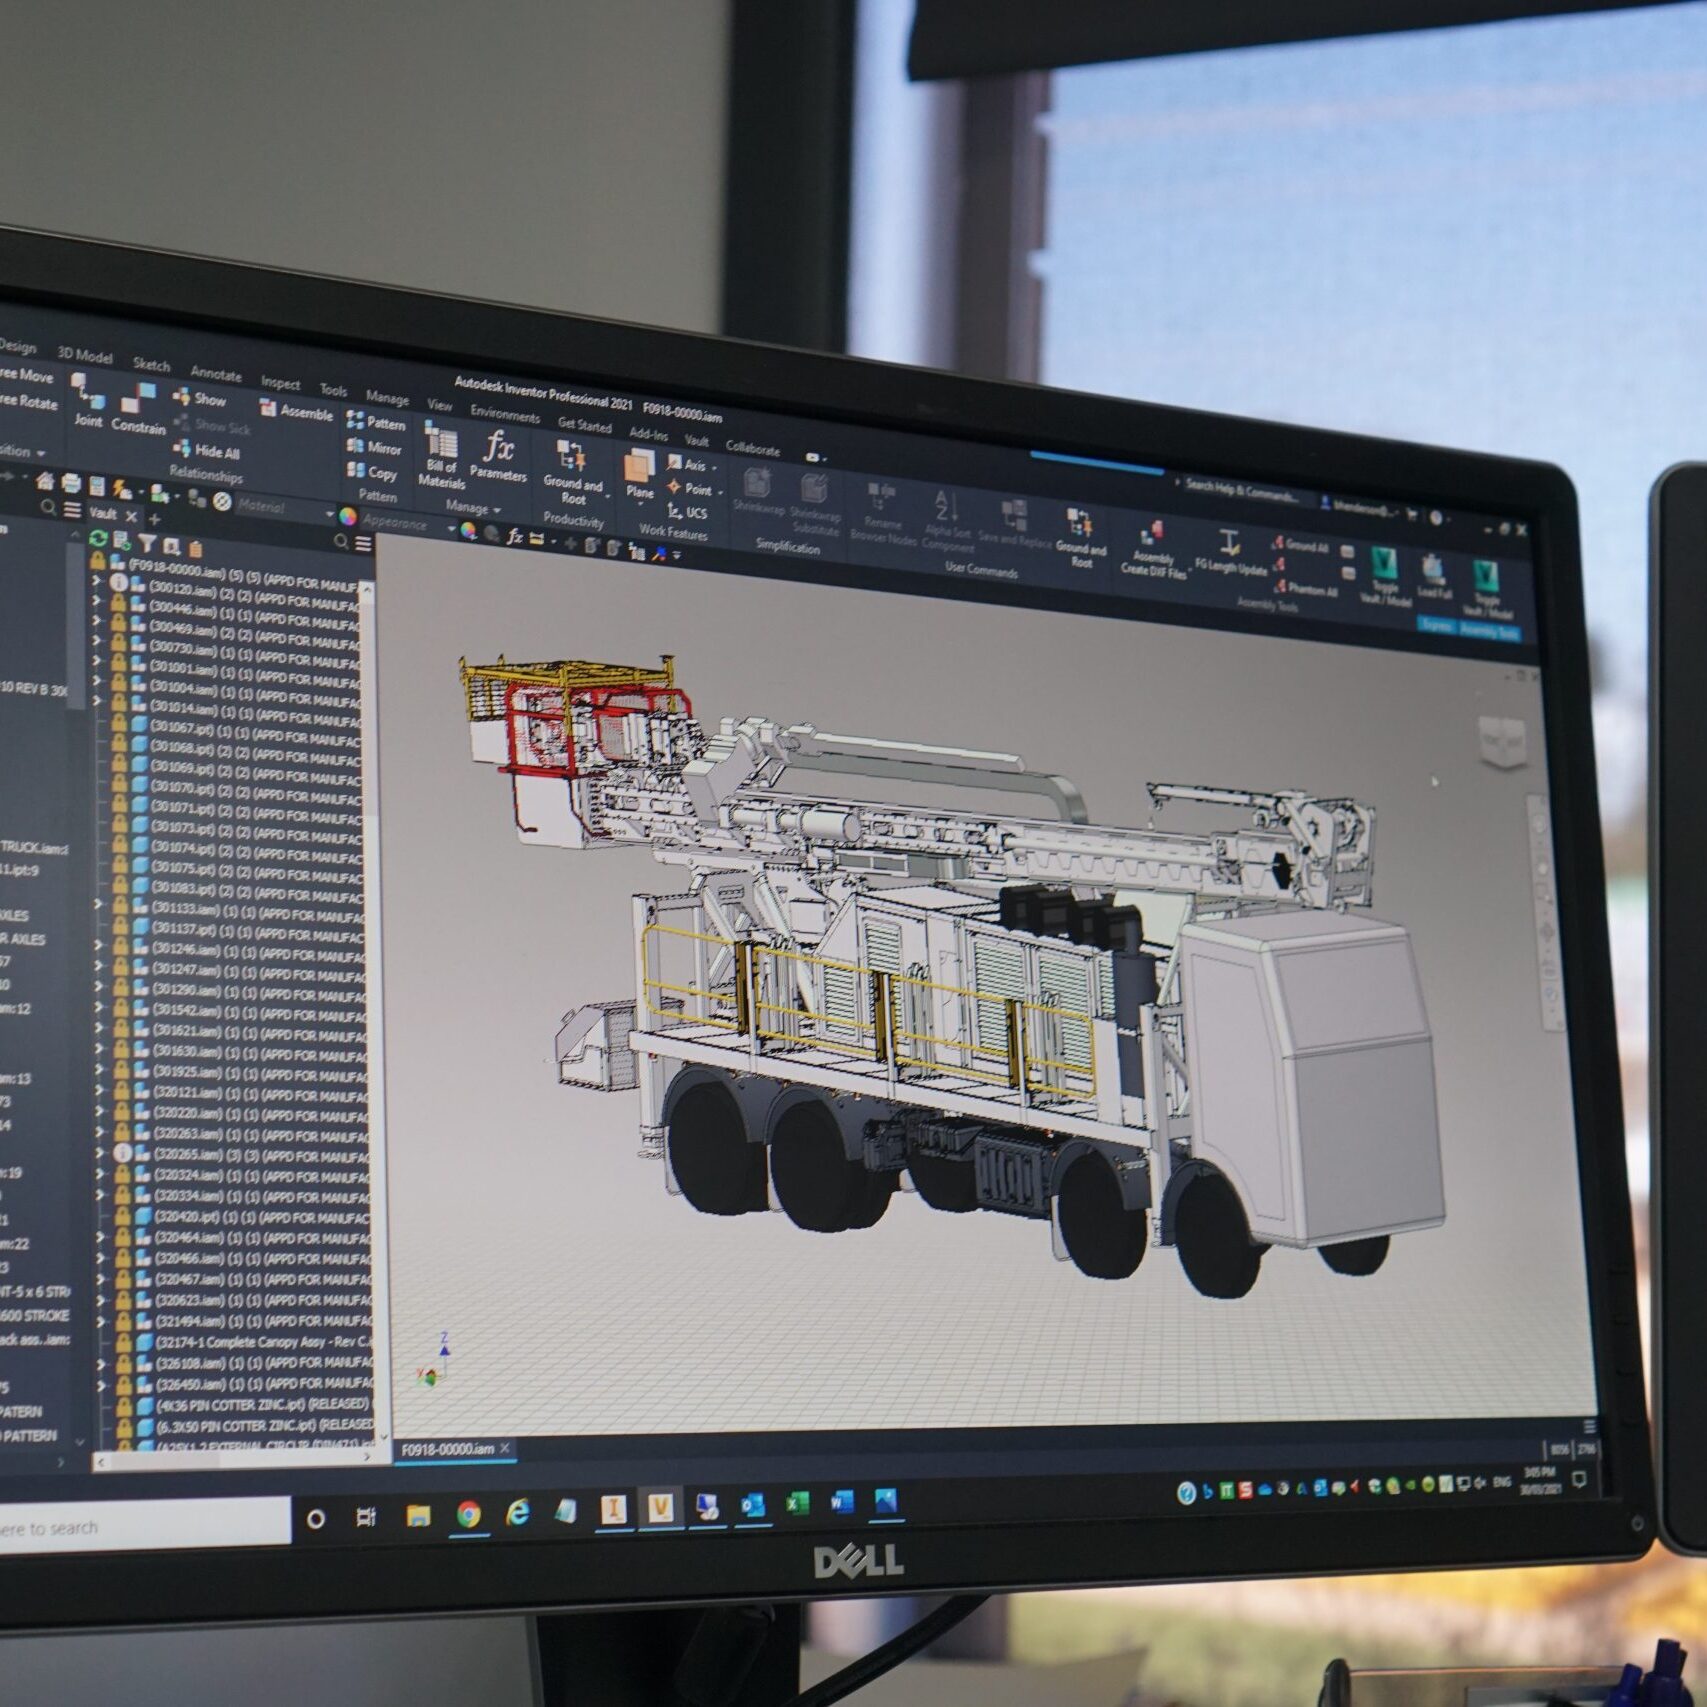This screenshot has width=1707, height=1707.
Task: Toggle Show relationships
Action: (x=200, y=398)
